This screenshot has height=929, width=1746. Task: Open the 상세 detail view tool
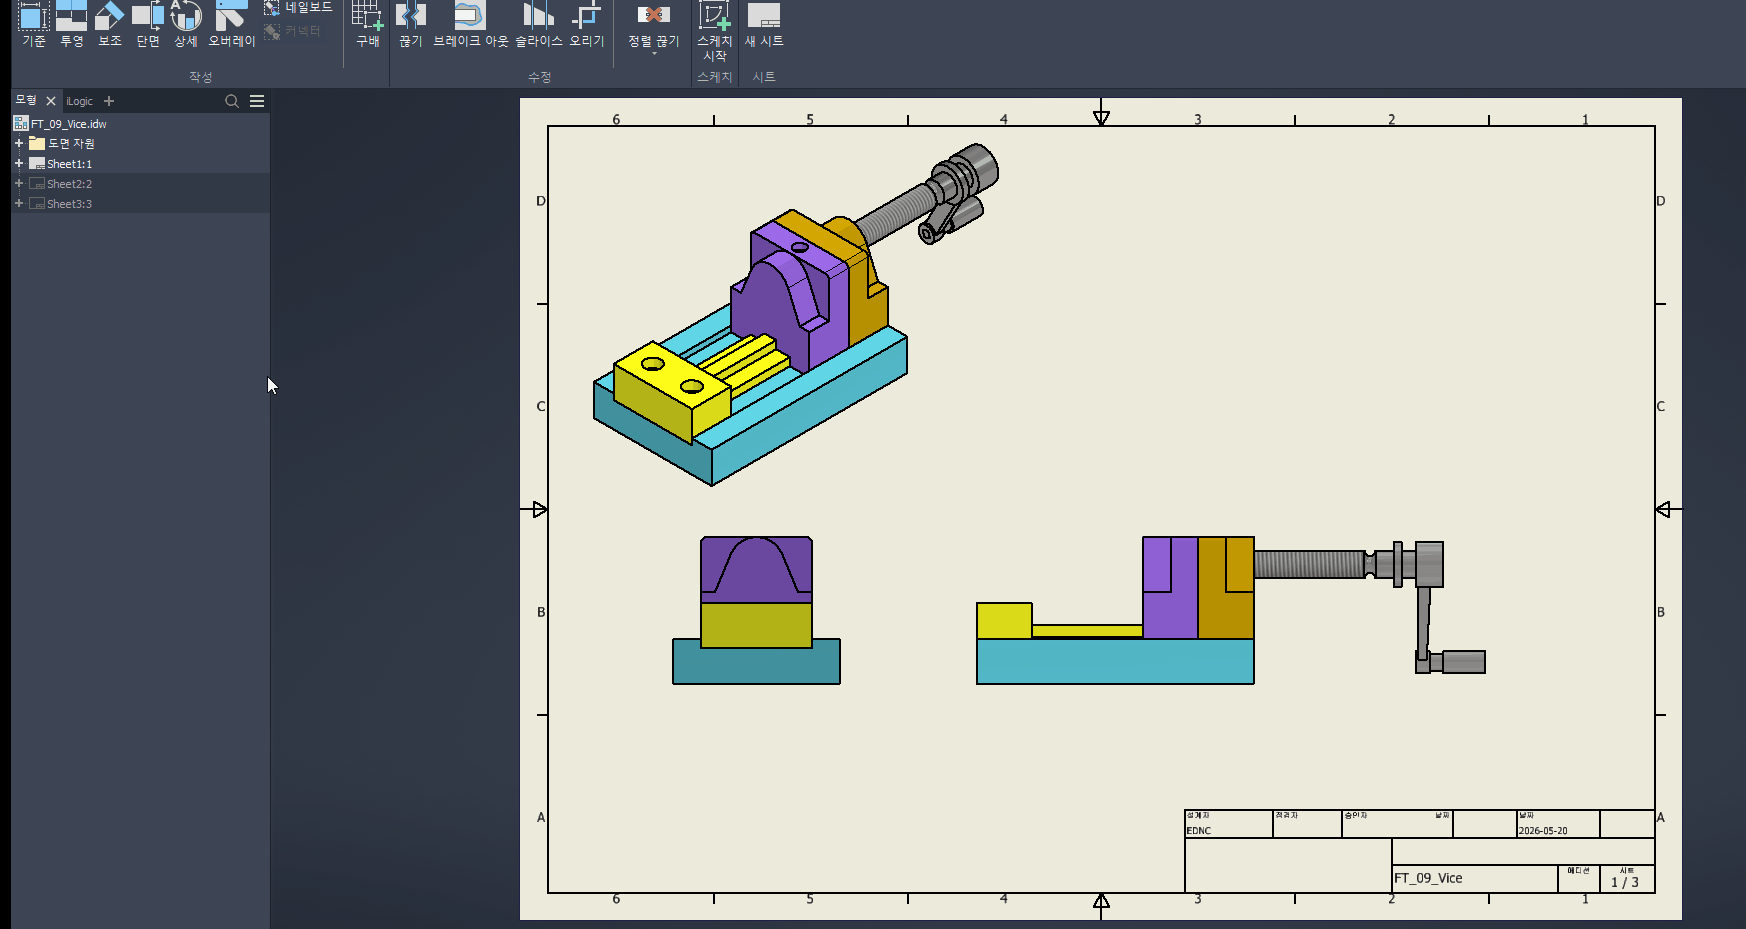(x=186, y=24)
